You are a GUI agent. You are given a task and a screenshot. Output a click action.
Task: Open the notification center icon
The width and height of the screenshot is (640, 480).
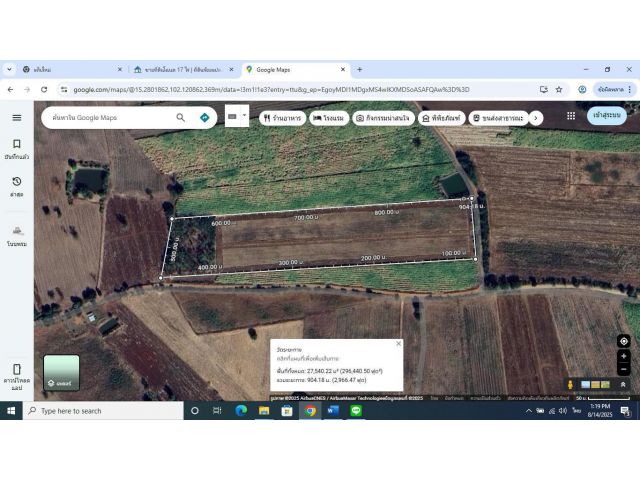click(625, 411)
